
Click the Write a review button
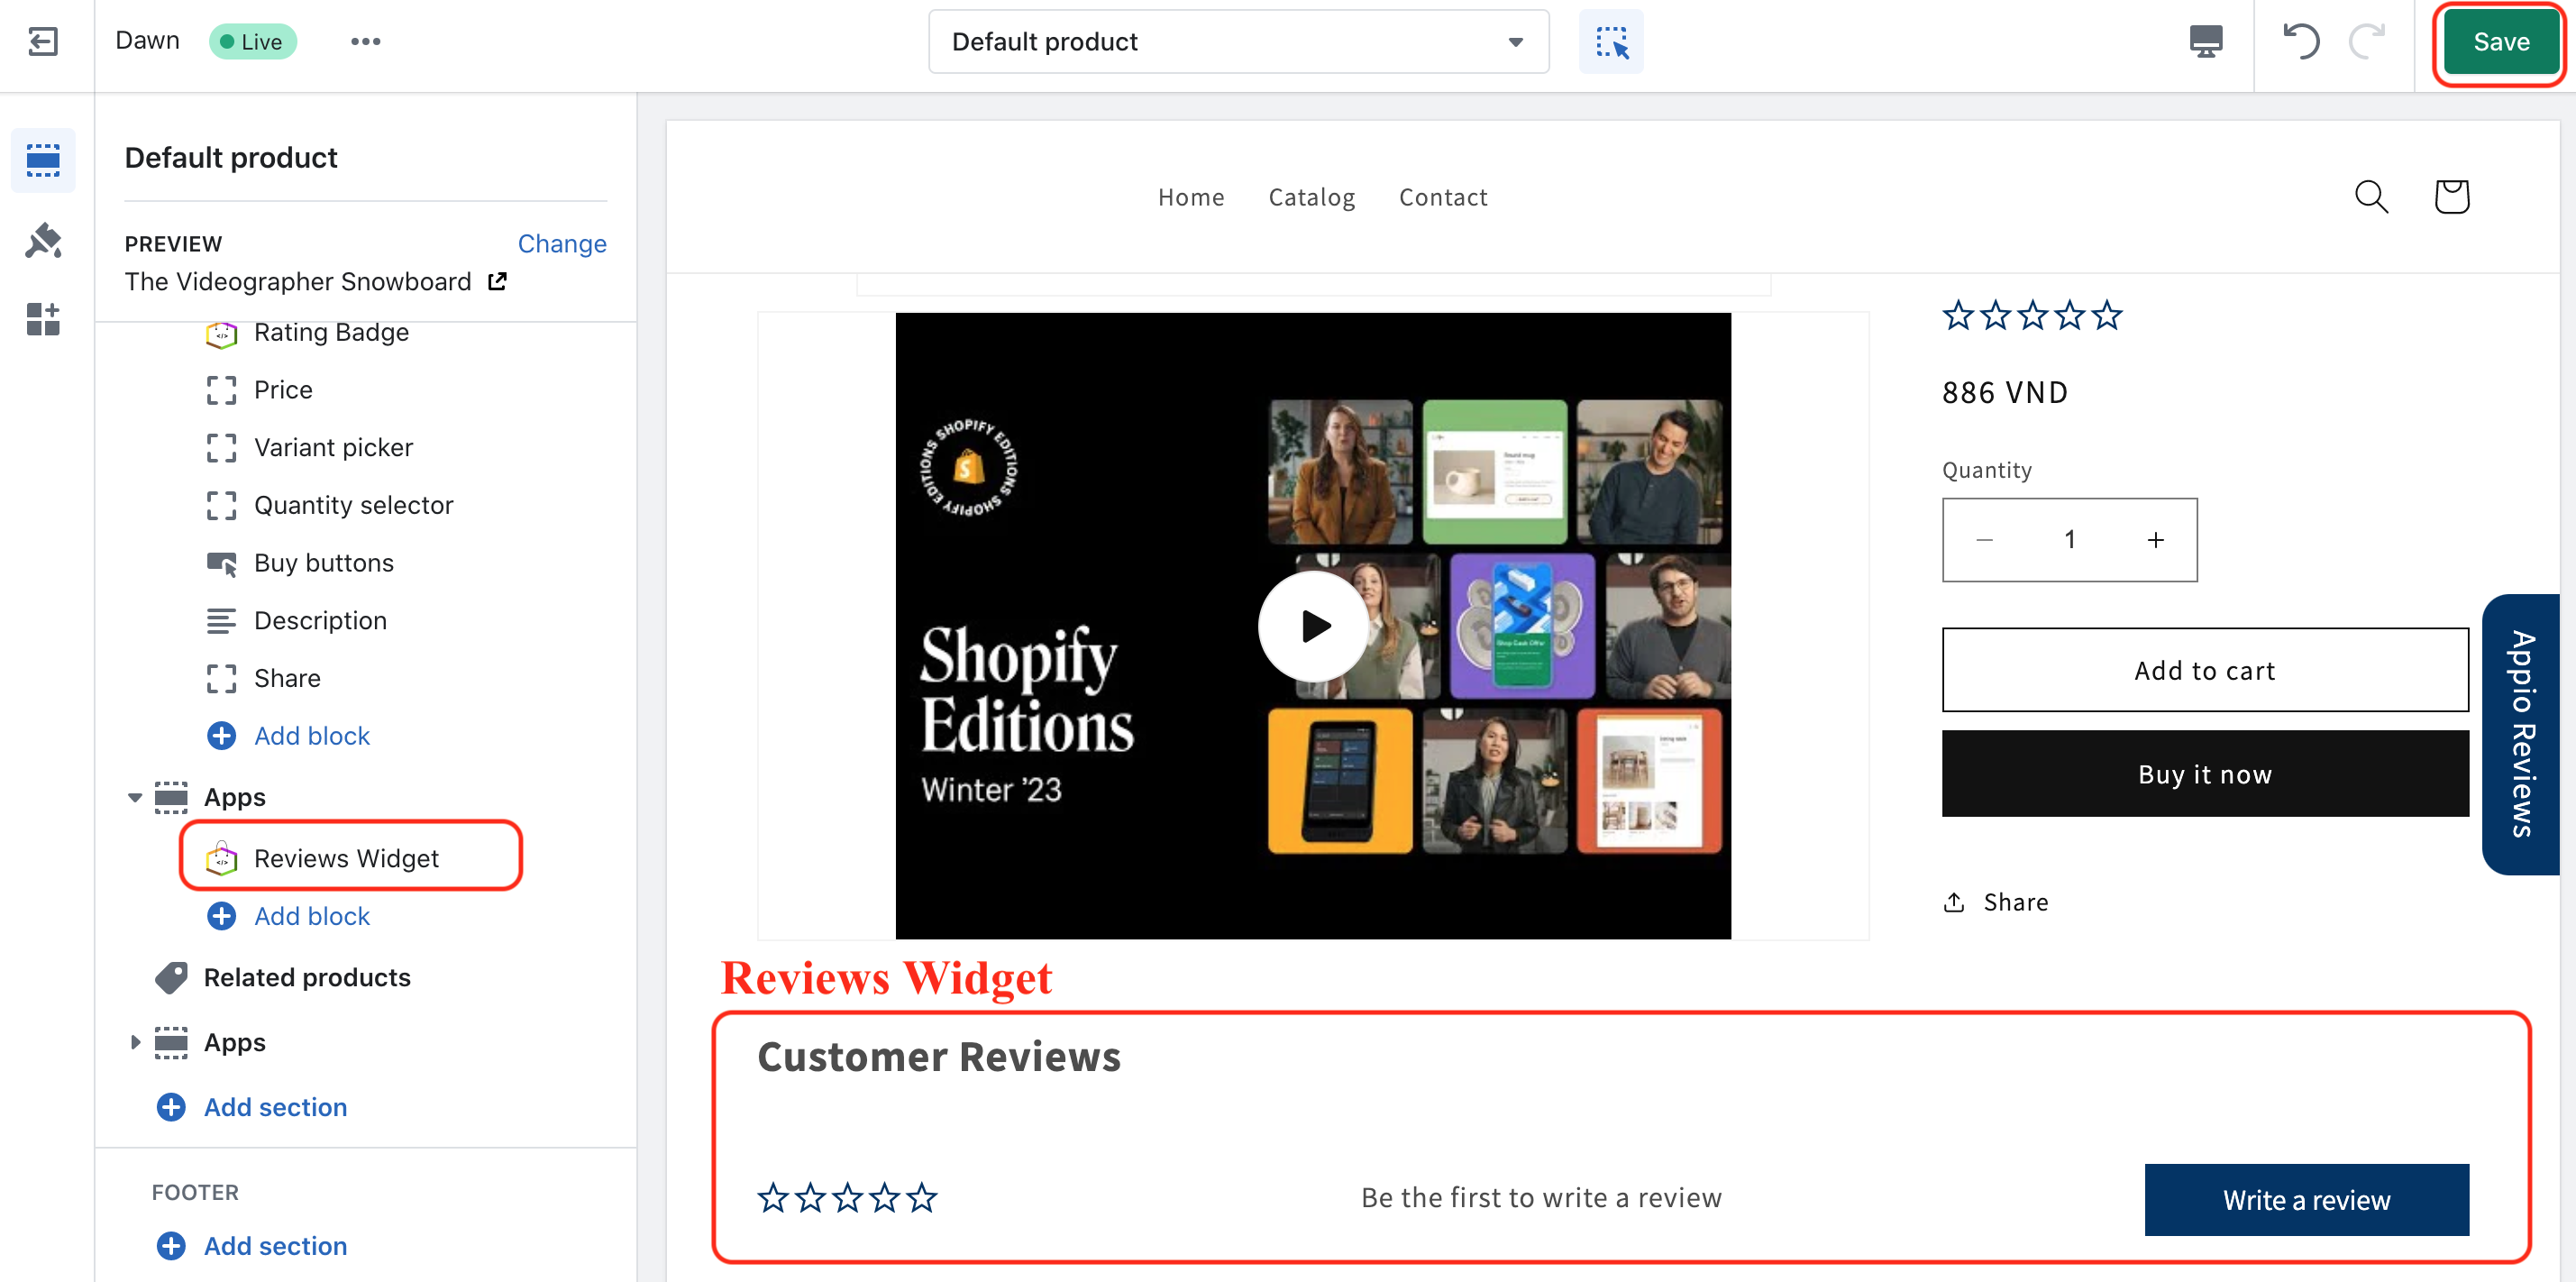2306,1199
